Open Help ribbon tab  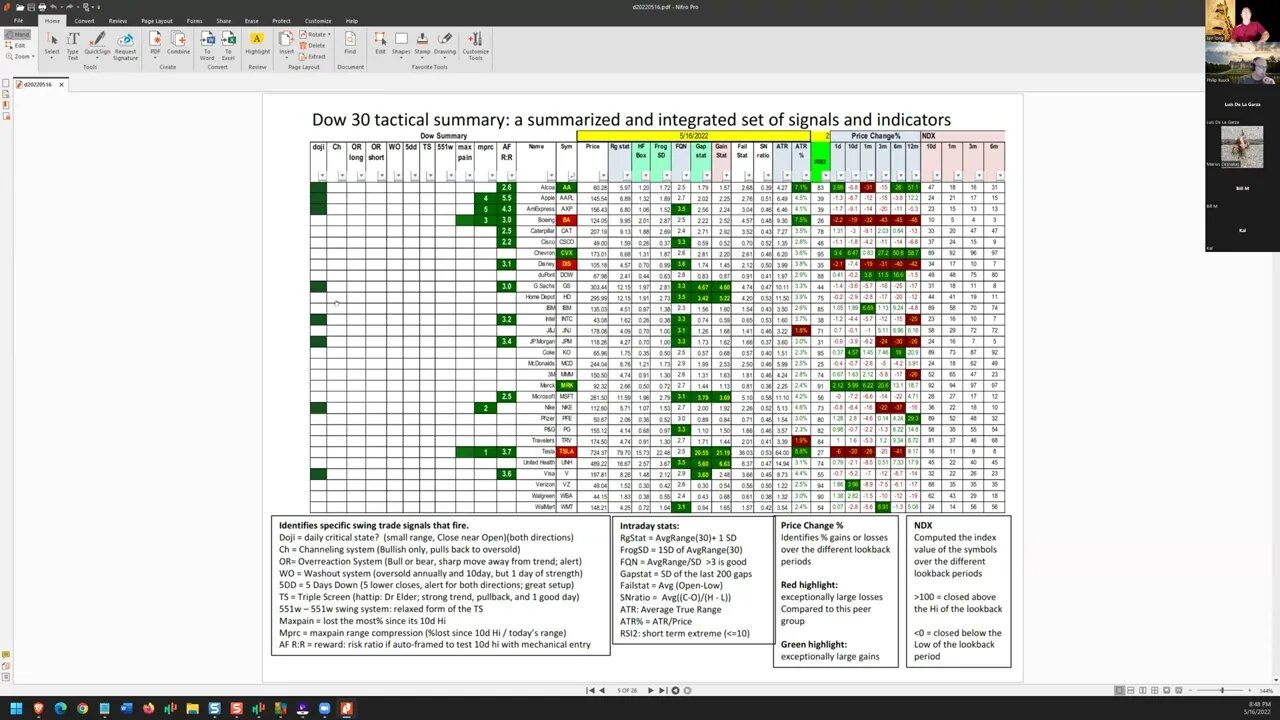[352, 20]
